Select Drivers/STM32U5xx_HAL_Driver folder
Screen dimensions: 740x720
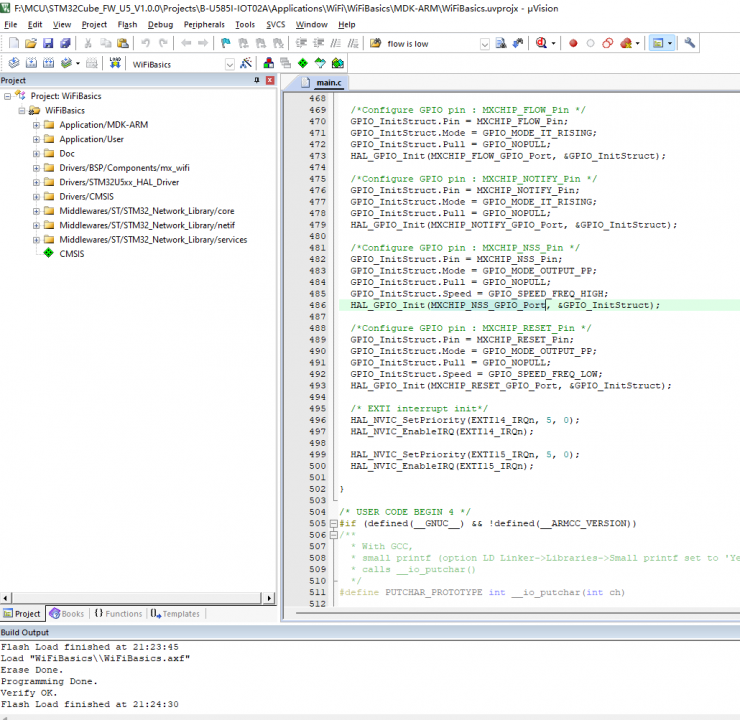click(119, 182)
